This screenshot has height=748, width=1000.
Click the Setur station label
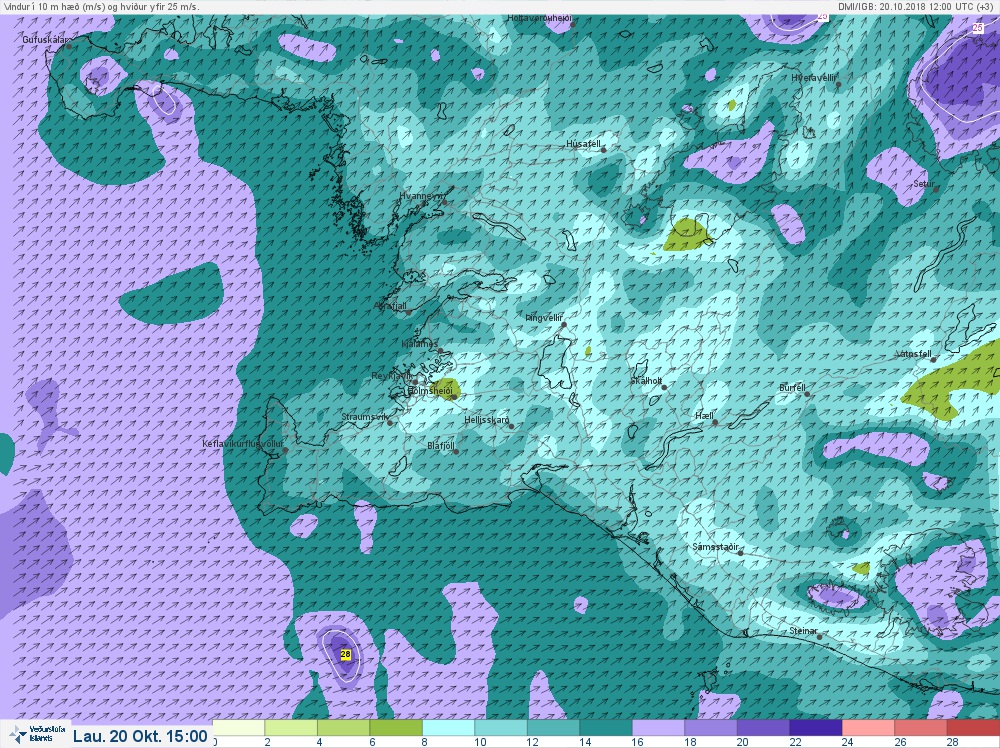click(x=923, y=184)
